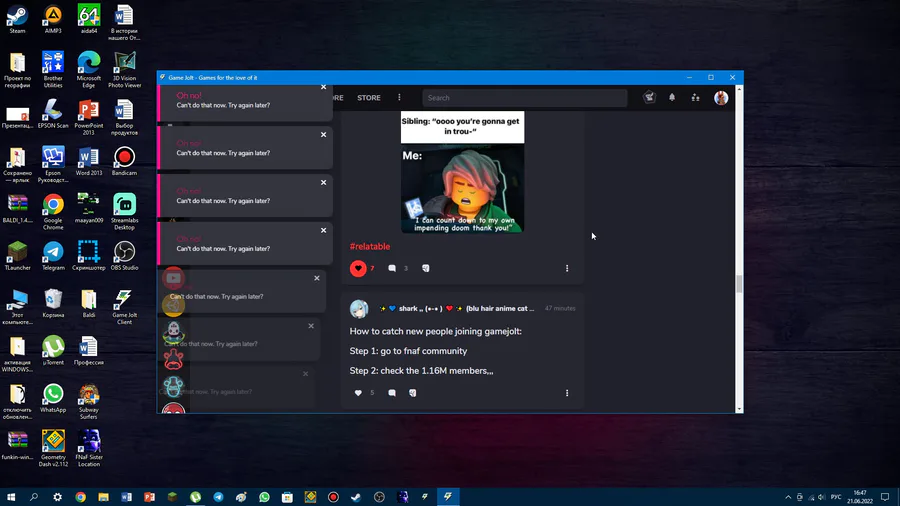Open Telegram from the taskbar
Image resolution: width=900 pixels, height=506 pixels.
[218, 497]
